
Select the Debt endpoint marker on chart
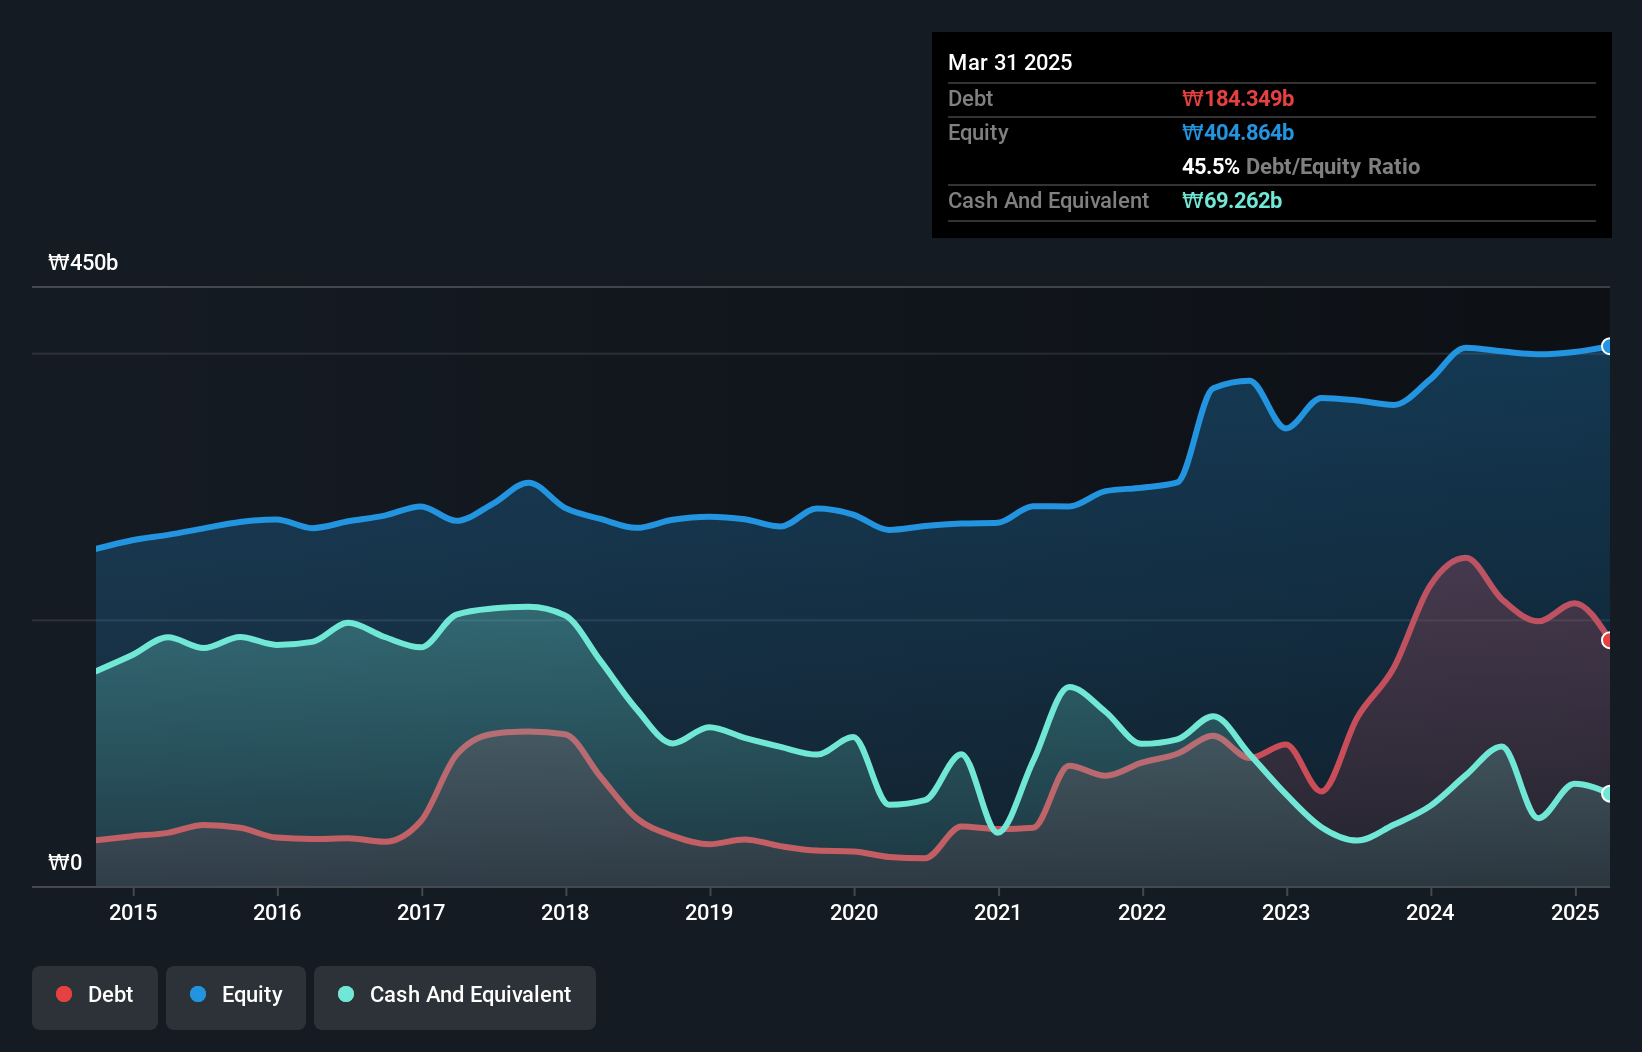(x=1607, y=640)
